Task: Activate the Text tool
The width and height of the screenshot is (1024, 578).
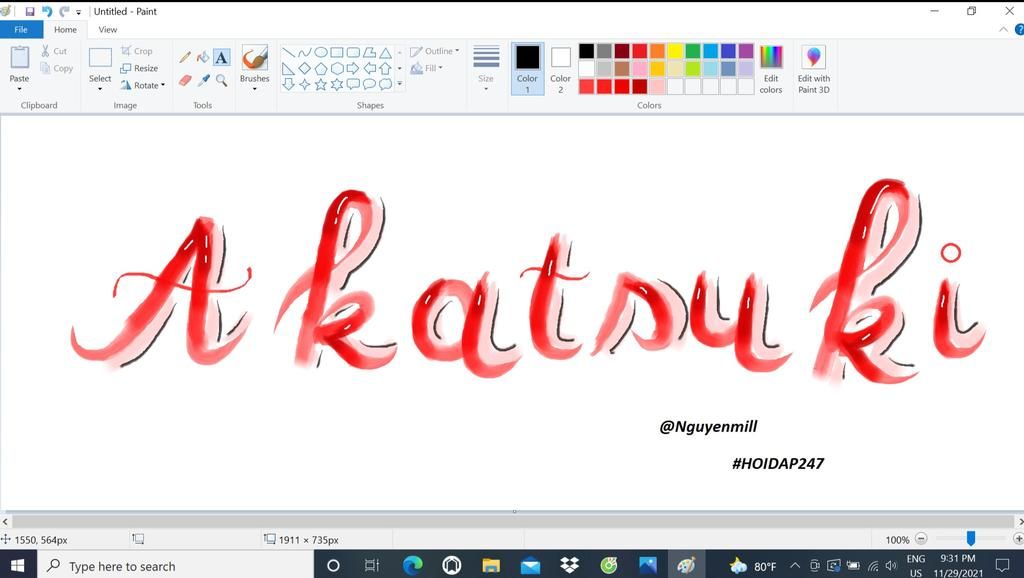Action: tap(221, 57)
